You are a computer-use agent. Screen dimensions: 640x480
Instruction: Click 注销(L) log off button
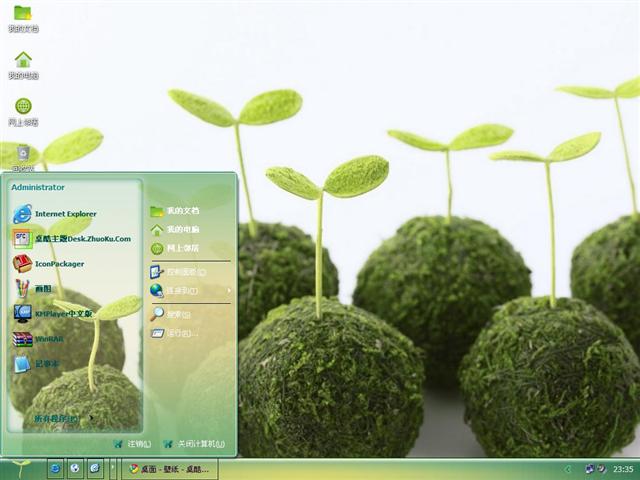[x=133, y=444]
